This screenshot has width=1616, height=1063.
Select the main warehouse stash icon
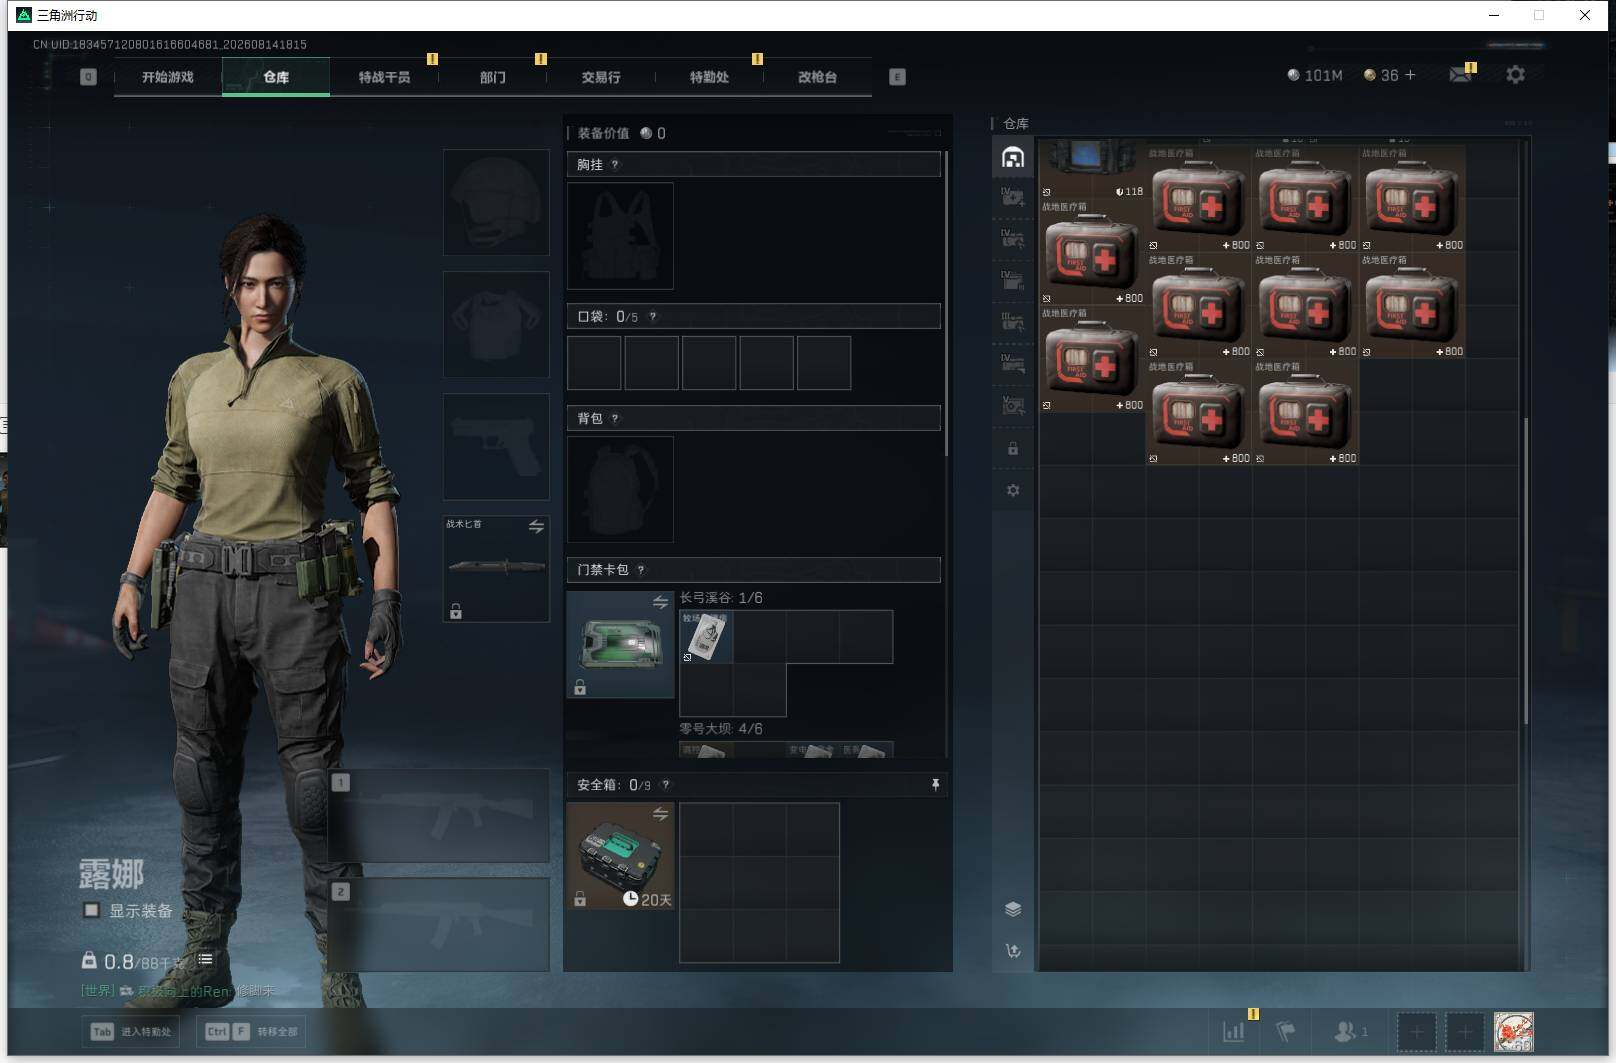pyautogui.click(x=1013, y=157)
